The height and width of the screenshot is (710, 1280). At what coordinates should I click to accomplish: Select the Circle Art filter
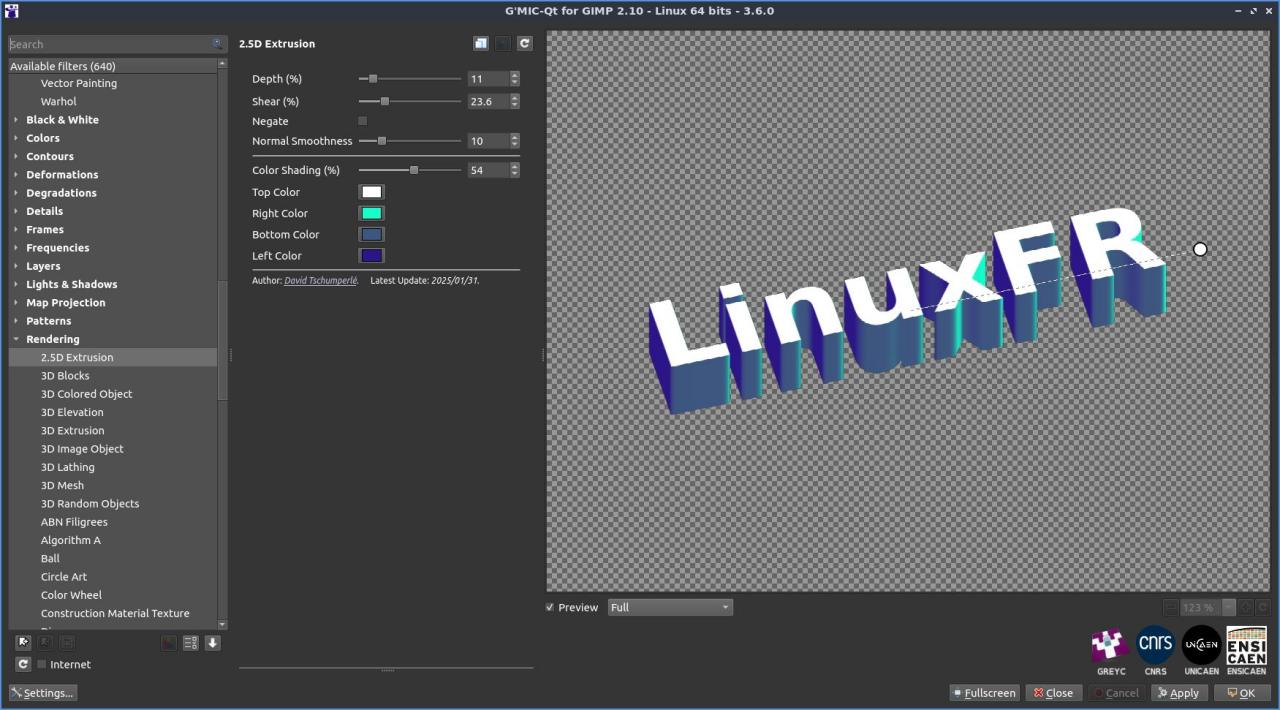click(x=64, y=577)
